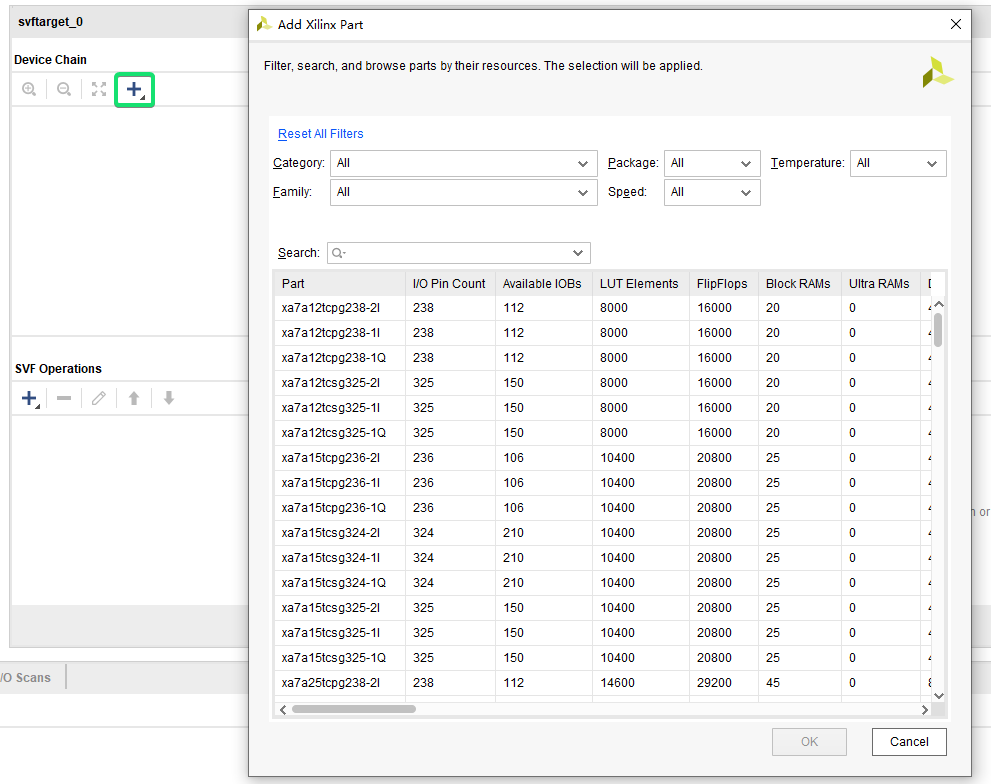The height and width of the screenshot is (784, 991).
Task: Open the Package dropdown
Action: (712, 163)
